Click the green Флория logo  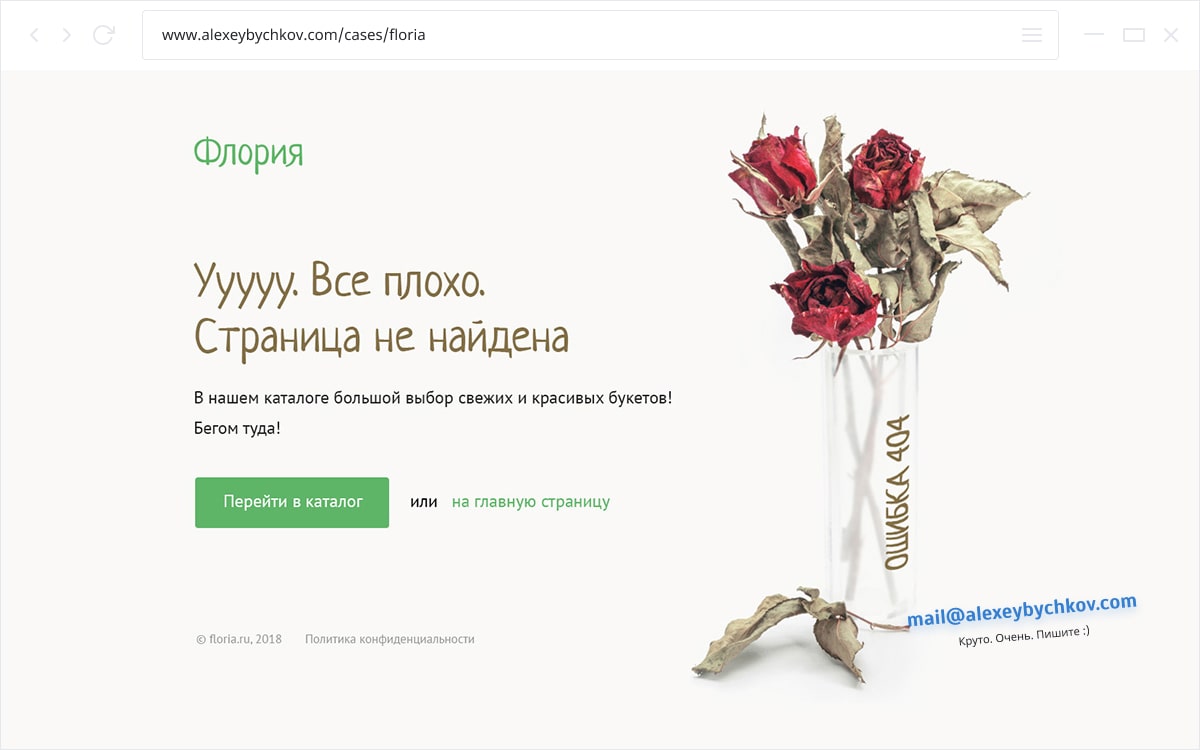[248, 153]
